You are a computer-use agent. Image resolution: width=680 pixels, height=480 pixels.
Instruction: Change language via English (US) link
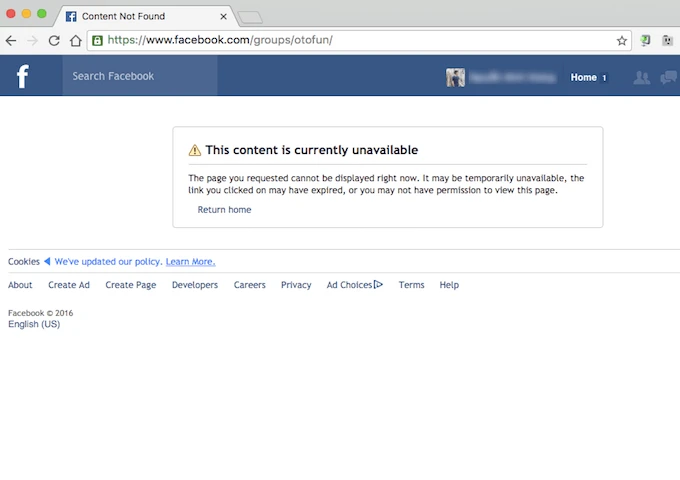coord(34,324)
